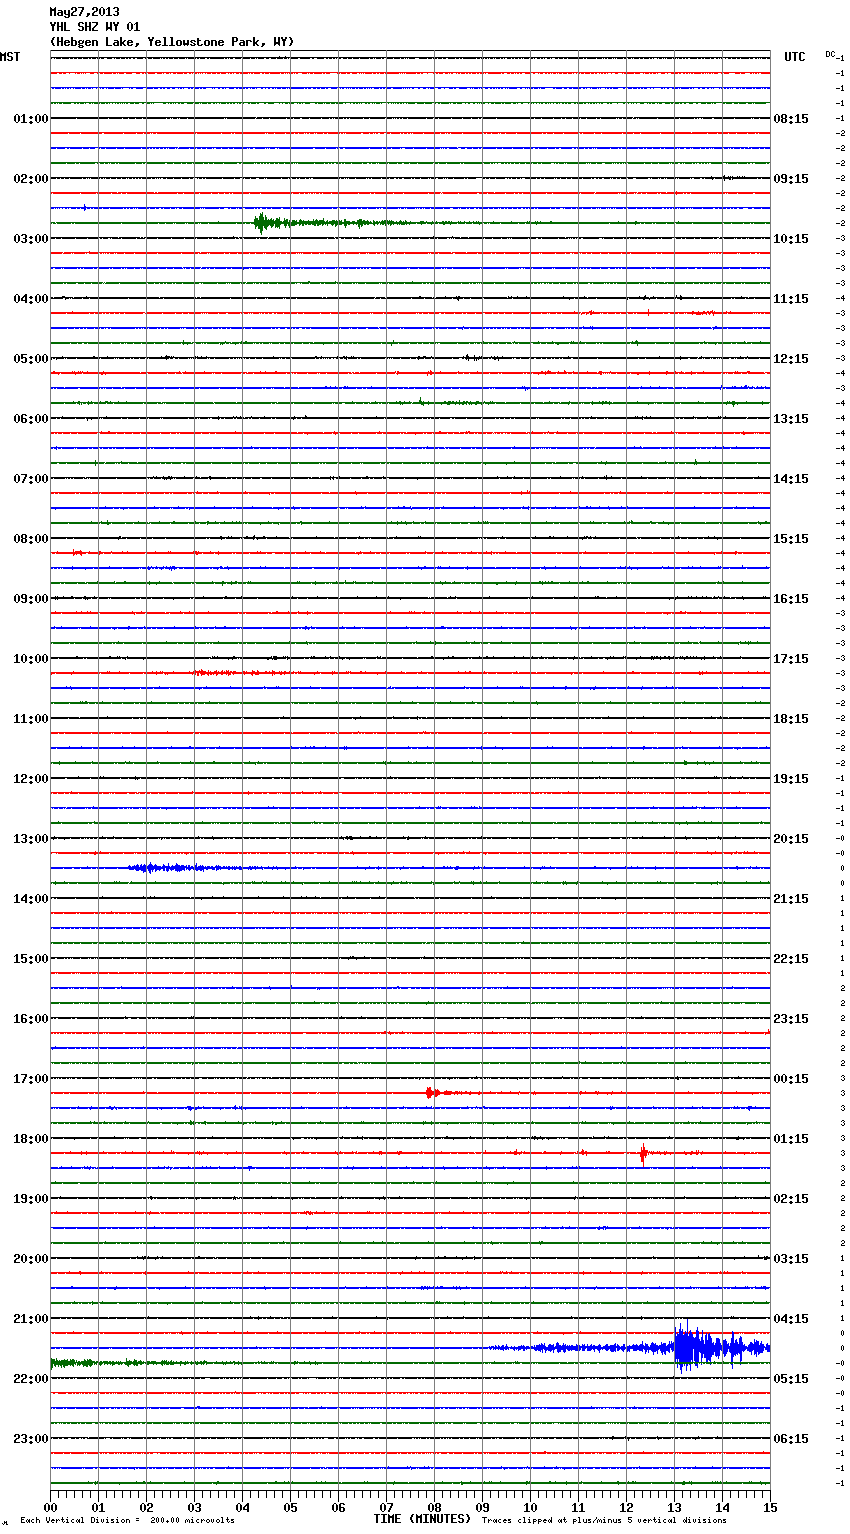Select the 12:00 MST hour label
Screen dimensions: 850x1534
tap(30, 779)
